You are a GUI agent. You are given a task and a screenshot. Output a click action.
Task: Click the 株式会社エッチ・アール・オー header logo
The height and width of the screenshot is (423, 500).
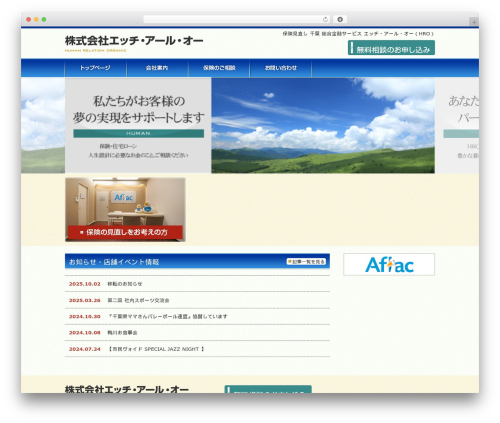[134, 41]
